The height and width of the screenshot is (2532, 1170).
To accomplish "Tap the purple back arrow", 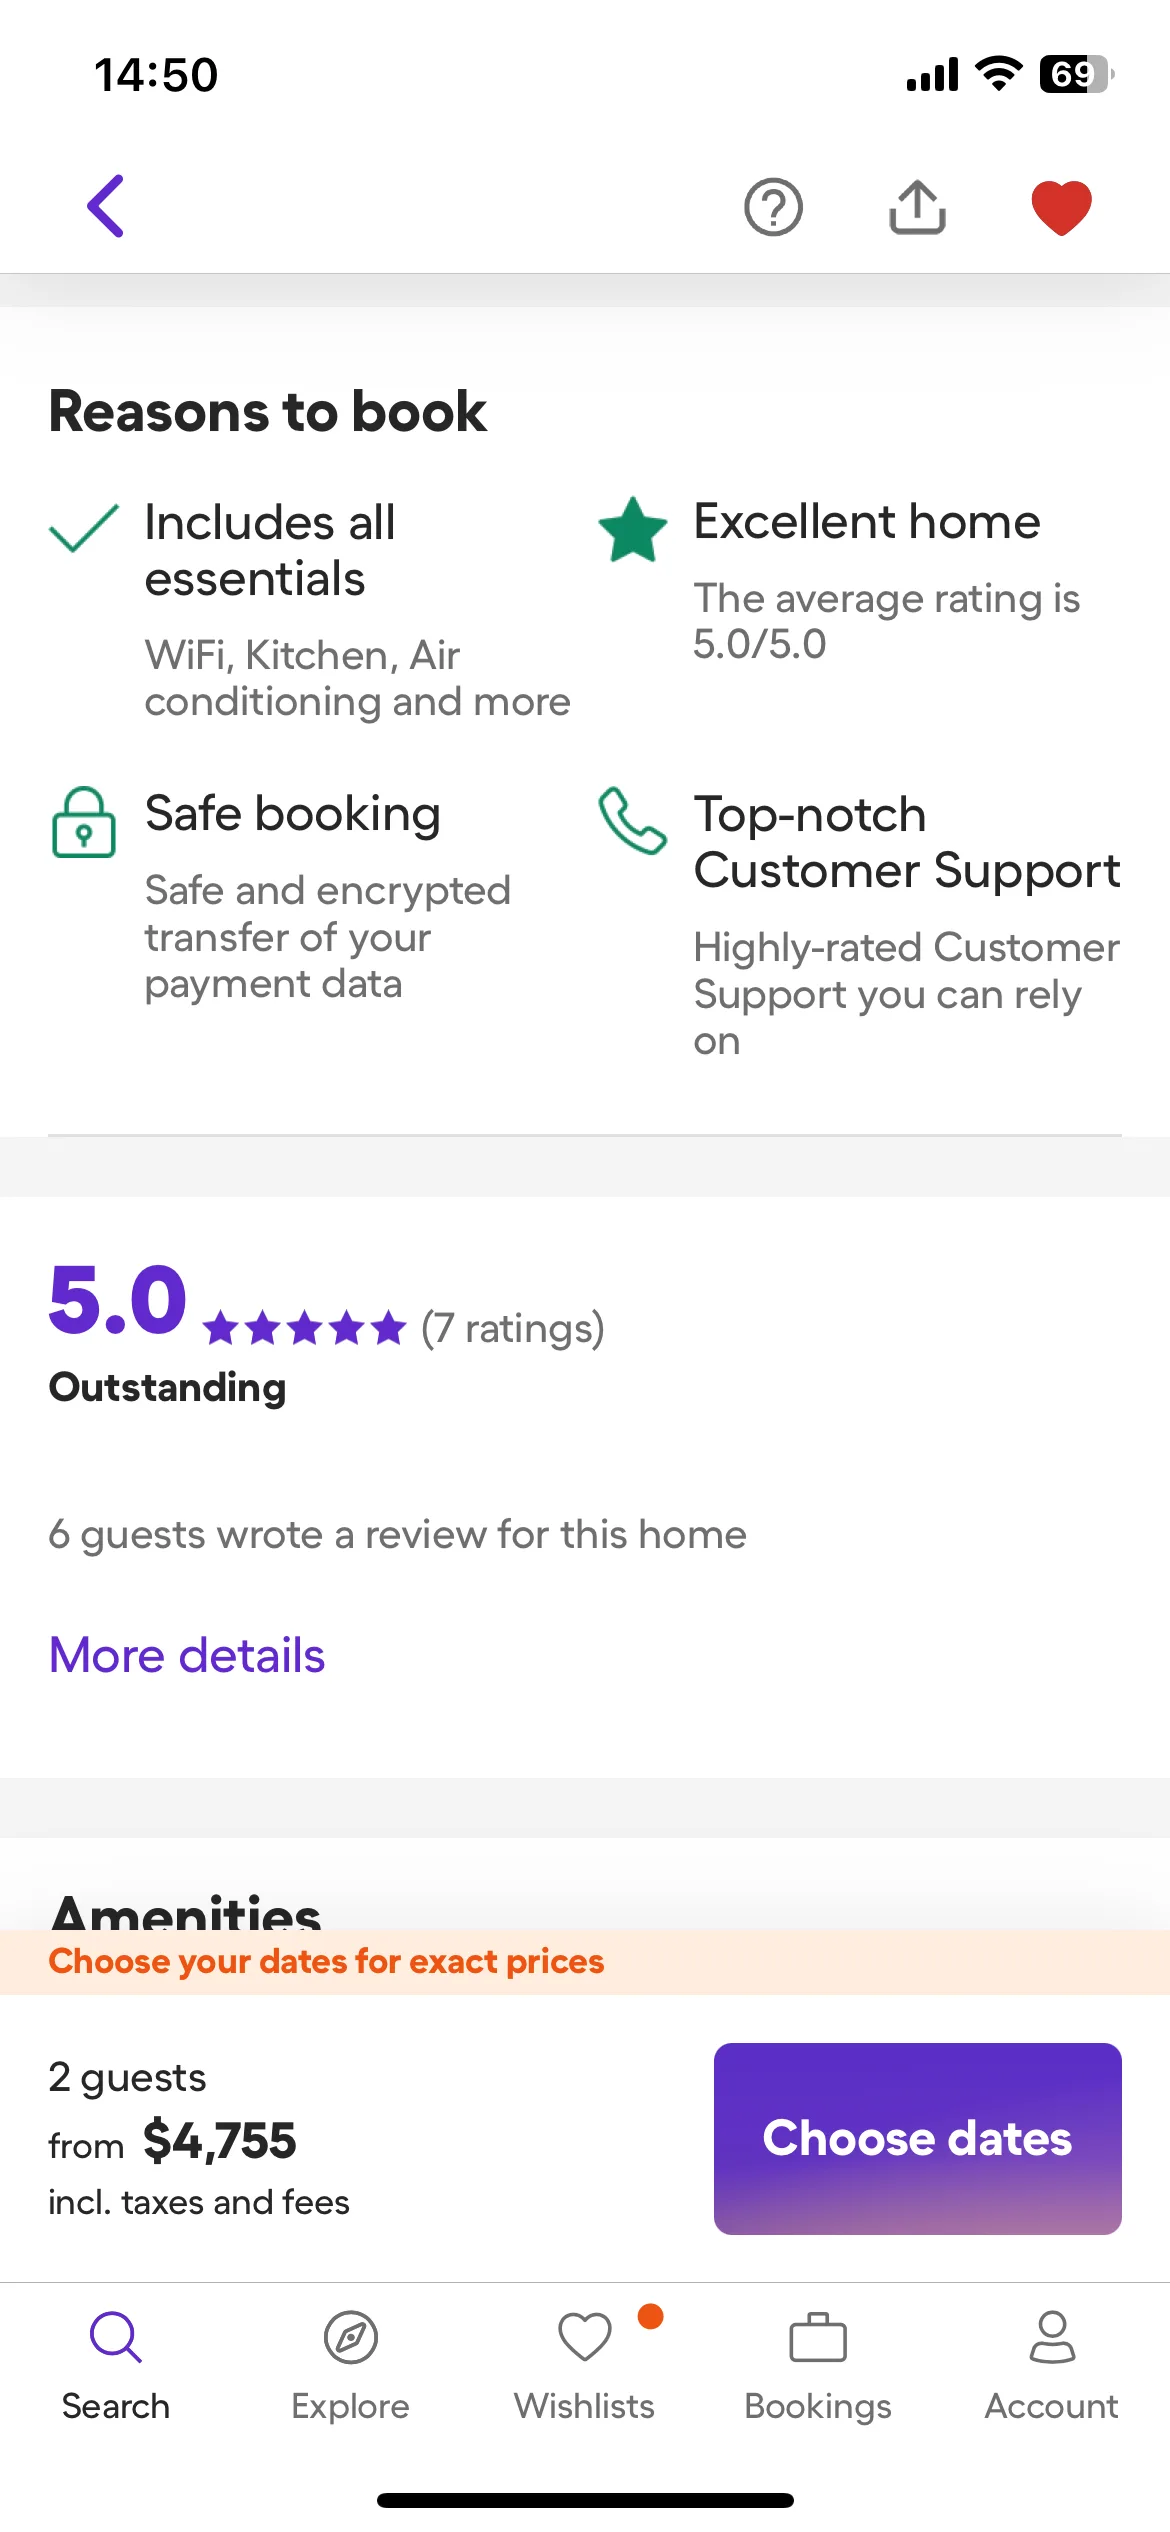I will click(x=106, y=206).
